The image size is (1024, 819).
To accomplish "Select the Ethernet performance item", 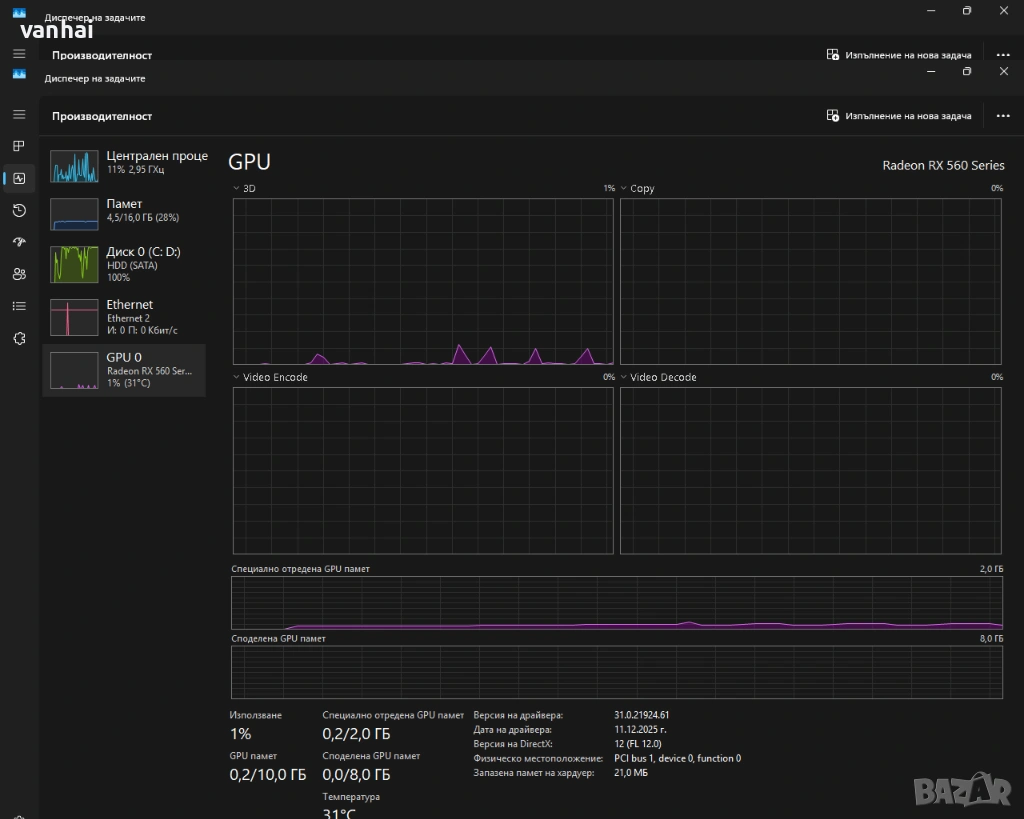I will tap(125, 316).
